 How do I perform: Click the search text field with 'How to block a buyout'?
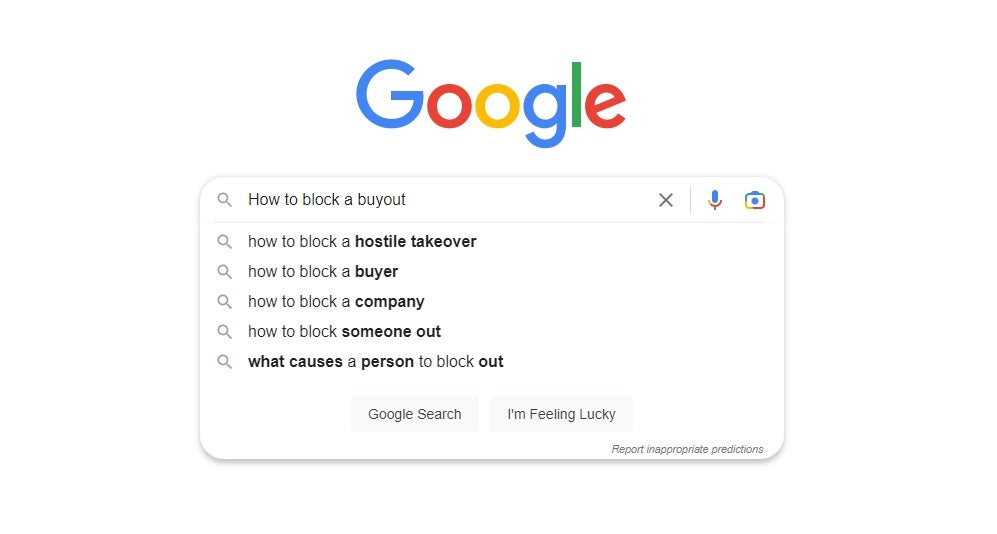pyautogui.click(x=440, y=200)
